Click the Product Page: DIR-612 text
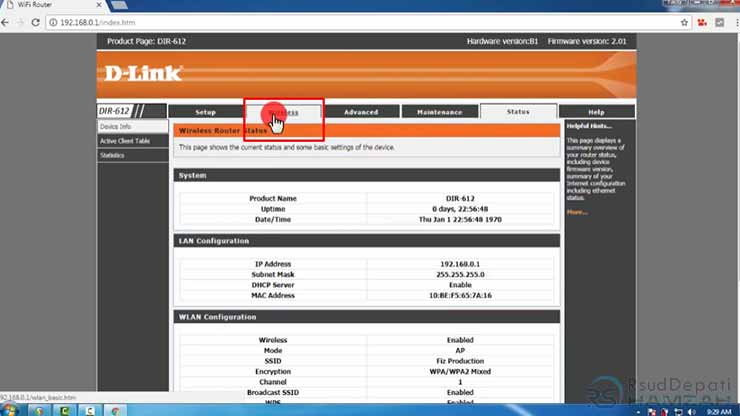The height and width of the screenshot is (416, 740). (146, 41)
